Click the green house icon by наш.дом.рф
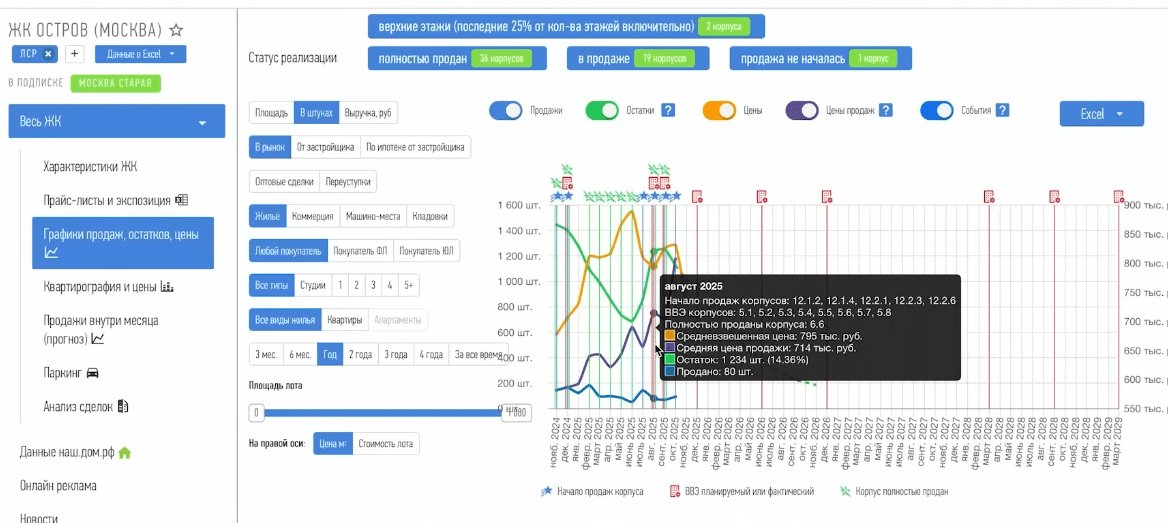Screen dimensions: 1168x523 [124, 452]
